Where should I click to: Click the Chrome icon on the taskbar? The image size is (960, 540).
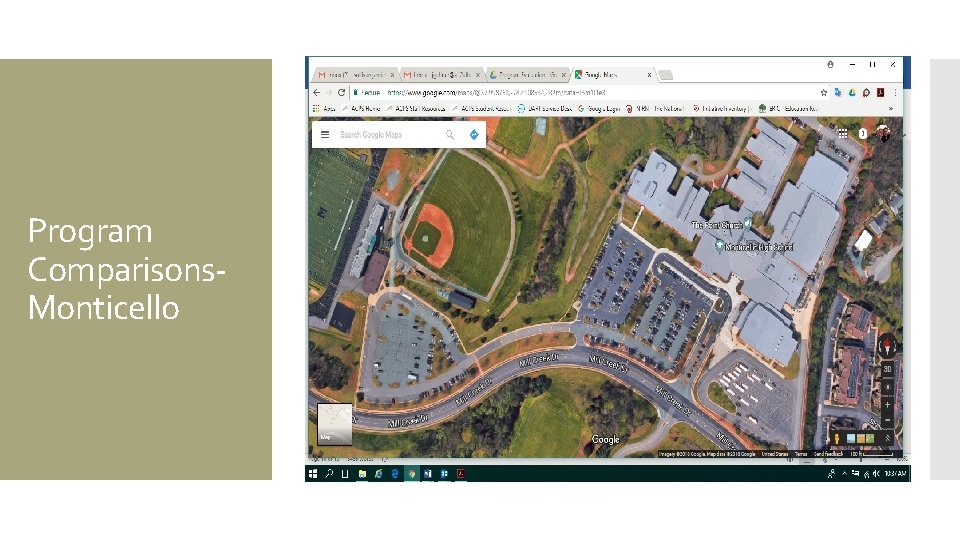(411, 473)
